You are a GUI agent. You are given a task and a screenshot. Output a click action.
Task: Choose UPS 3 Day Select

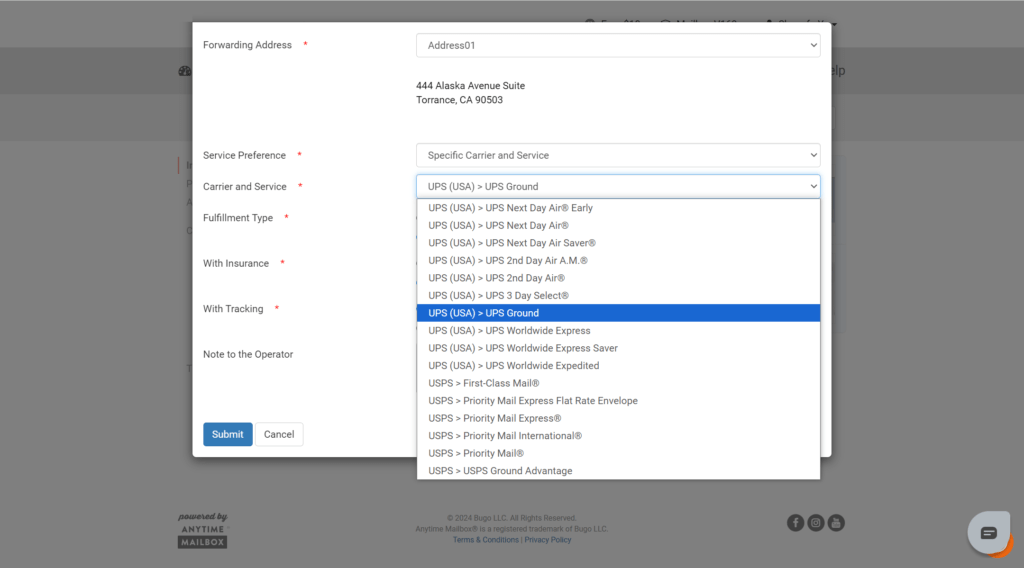[x=618, y=296]
